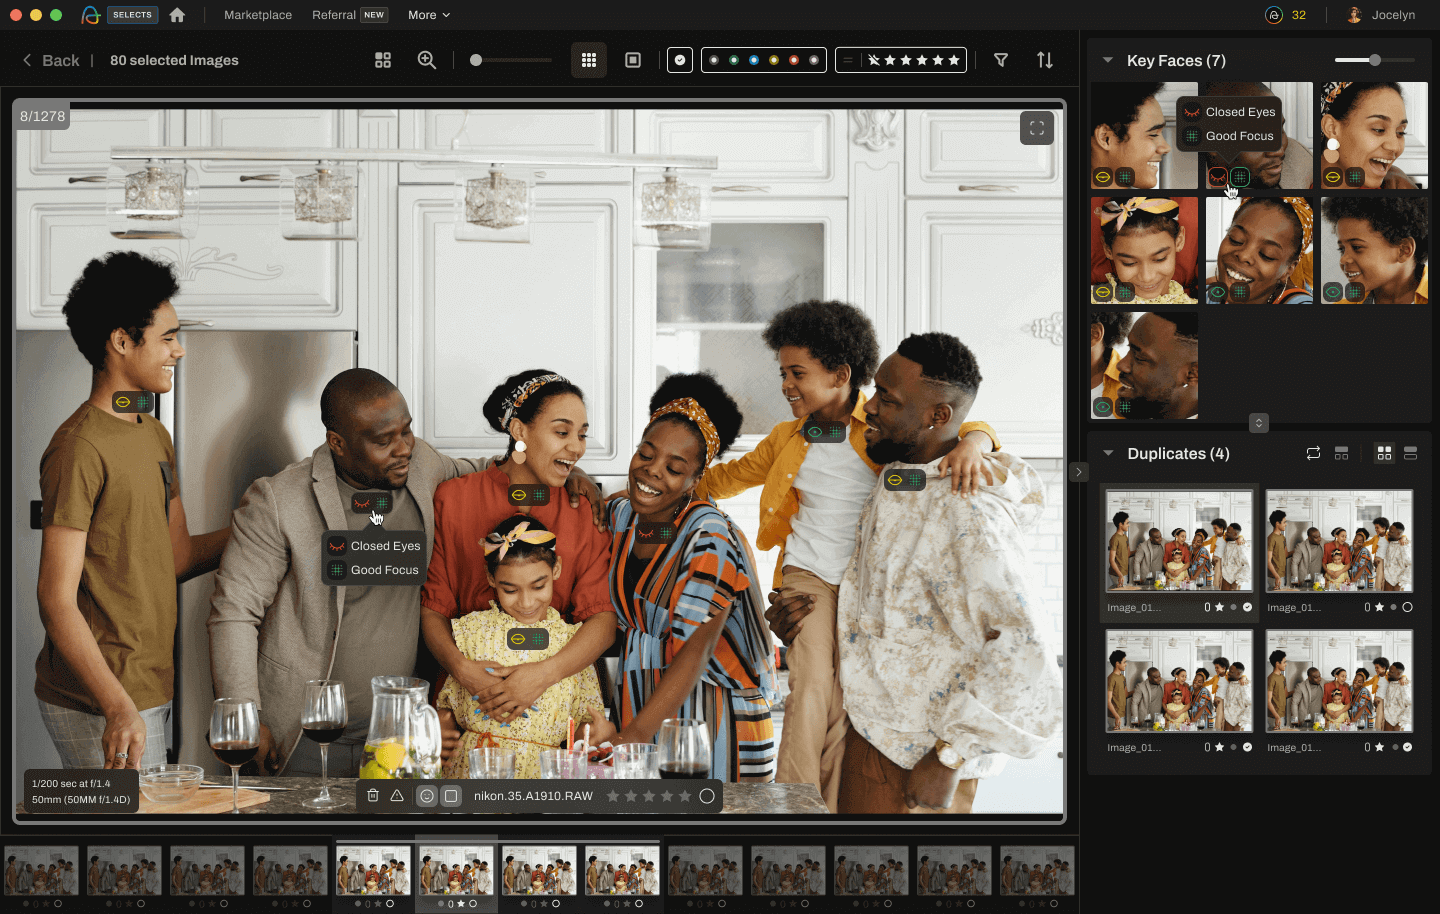Click the sort order arrows icon
1440x914 pixels.
pyautogui.click(x=1044, y=60)
